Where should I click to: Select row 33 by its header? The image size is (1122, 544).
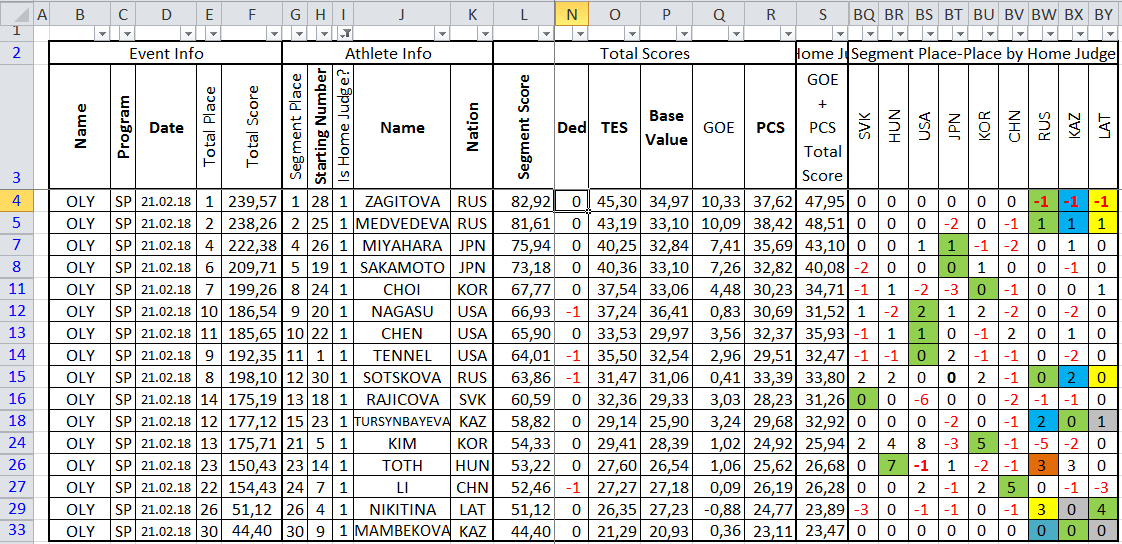16,531
